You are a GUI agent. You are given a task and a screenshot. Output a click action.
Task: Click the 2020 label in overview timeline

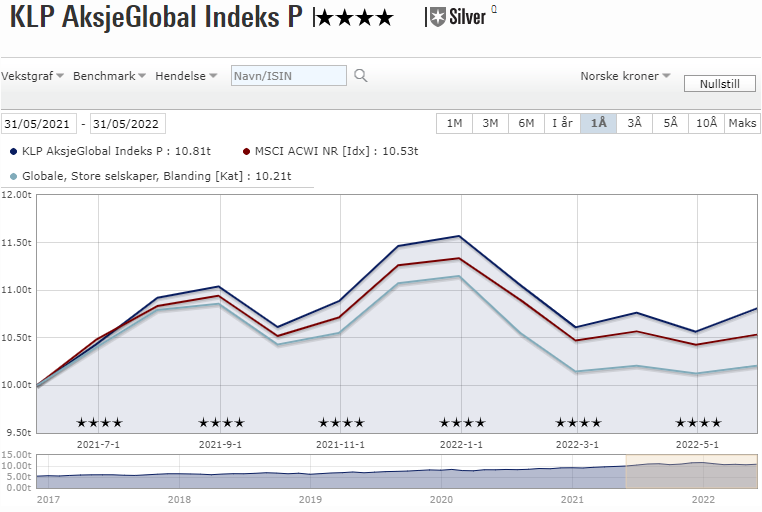pyautogui.click(x=441, y=499)
